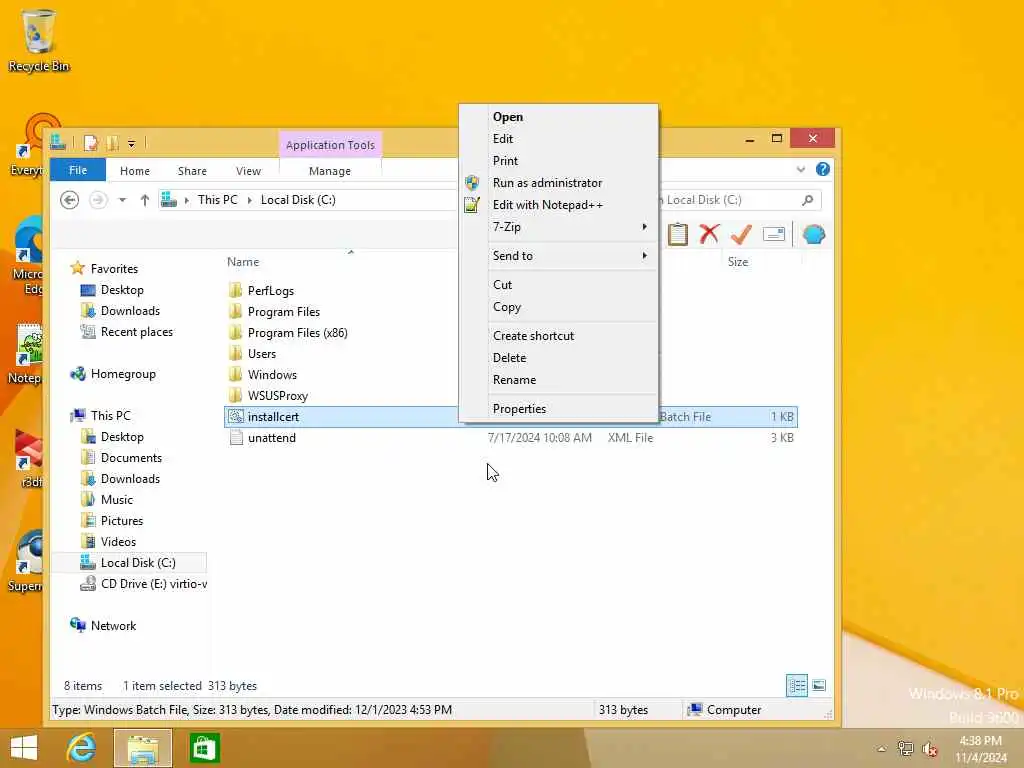Screen dimensions: 1024x768
Task: Open Explorer help question mark icon
Action: coord(823,169)
